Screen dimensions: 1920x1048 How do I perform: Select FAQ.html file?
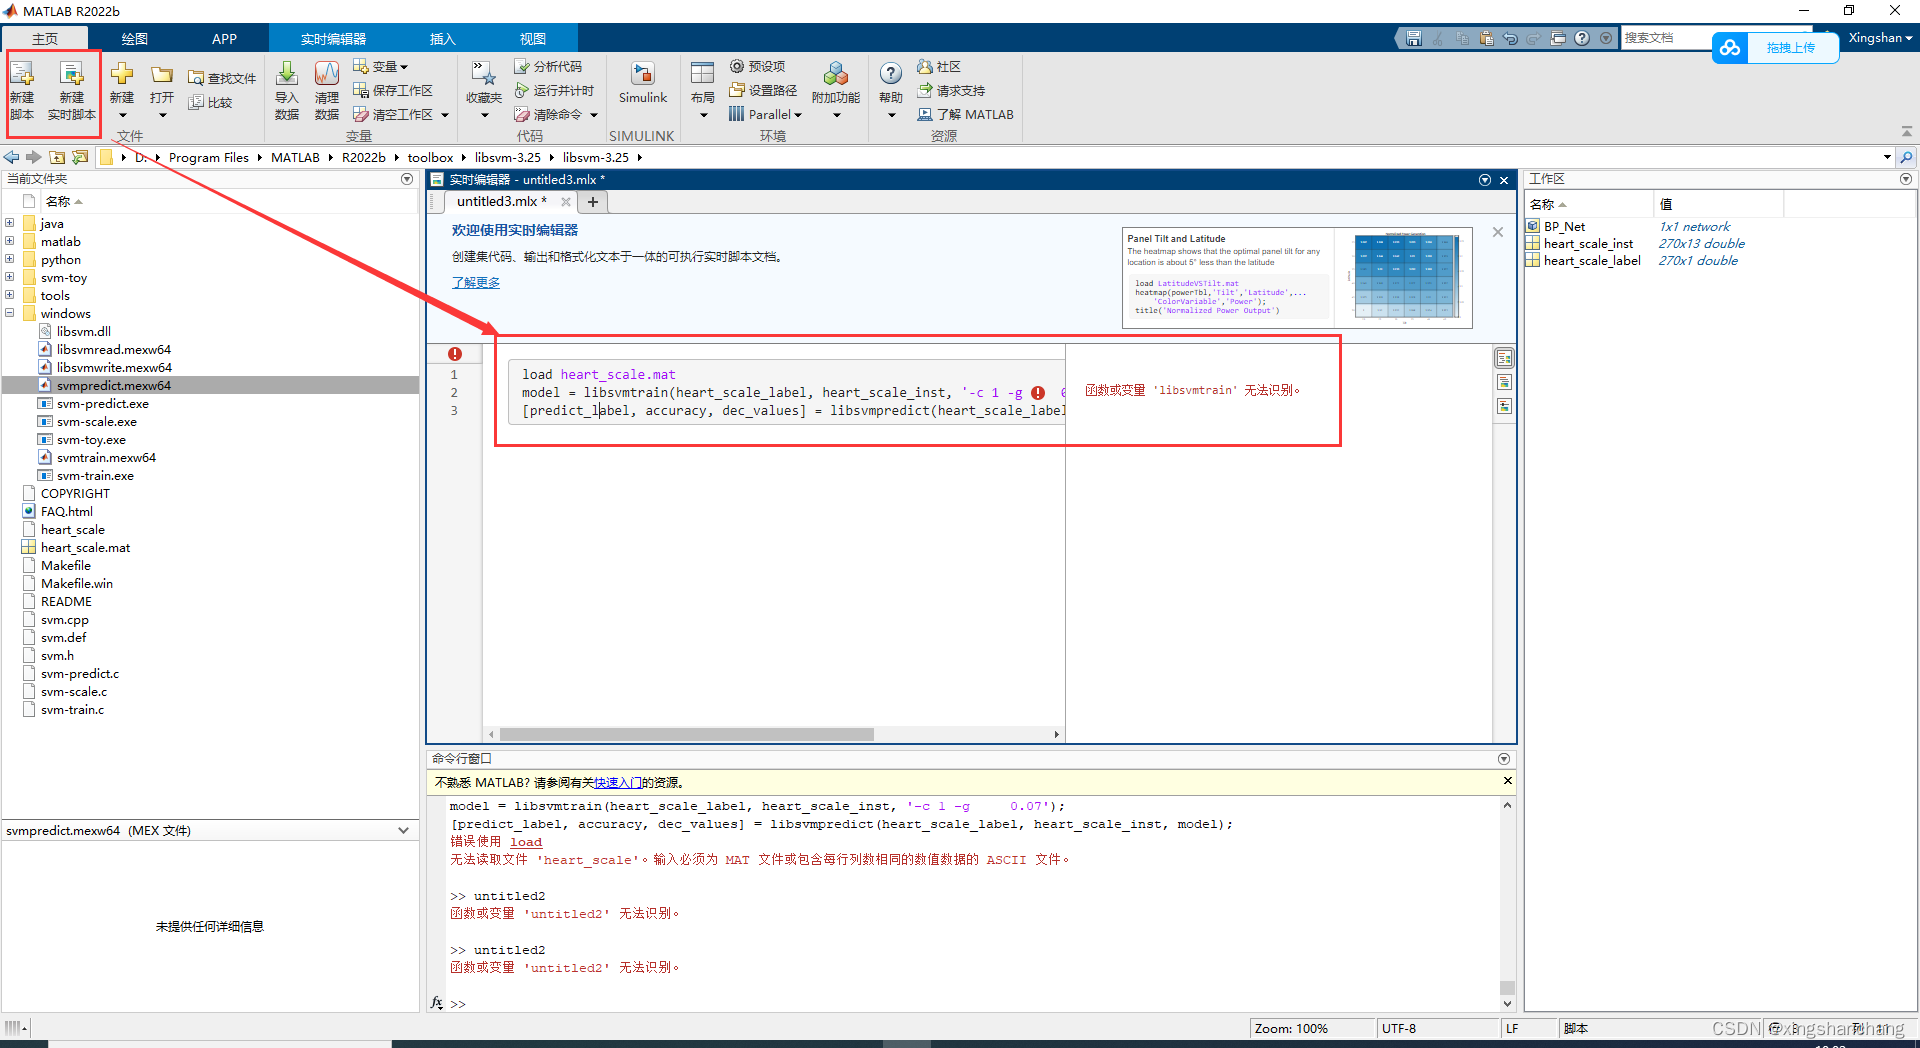tap(66, 511)
